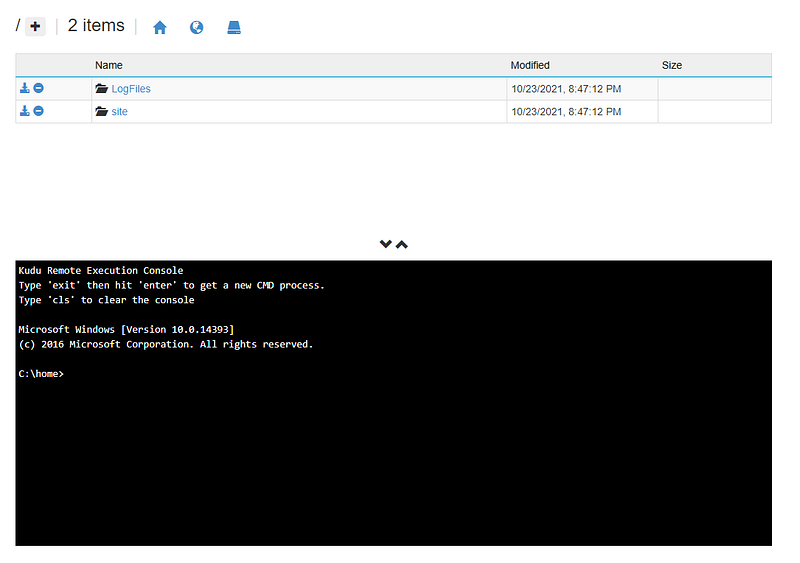Collapse file panel with down chevron
The height and width of the screenshot is (563, 800).
(x=386, y=244)
